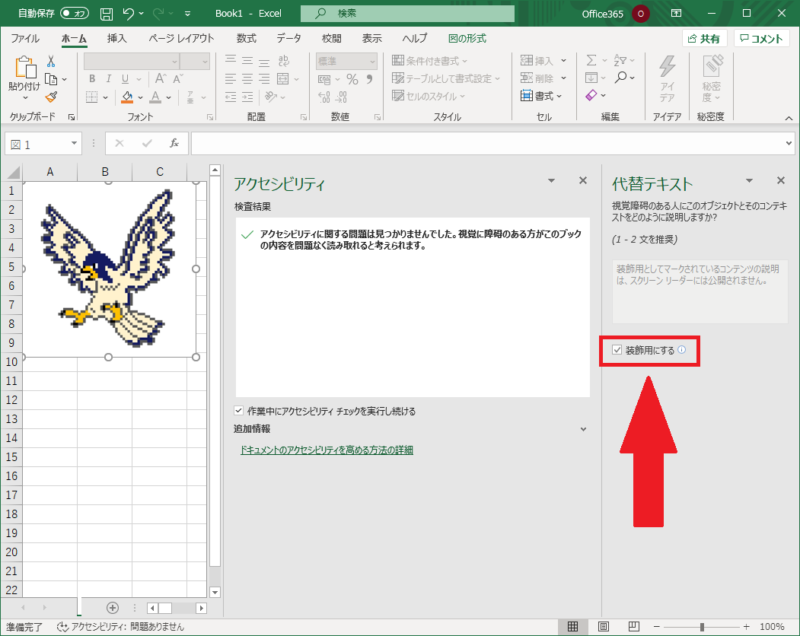Switch to Page Layout view icon
800x636 pixels.
603,626
